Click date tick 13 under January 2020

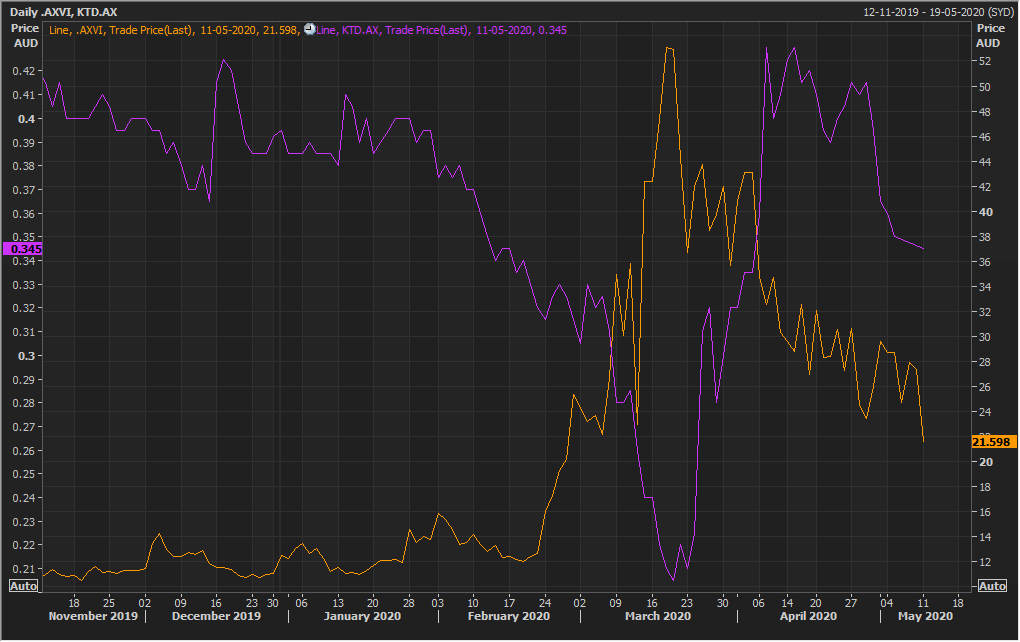coord(338,603)
